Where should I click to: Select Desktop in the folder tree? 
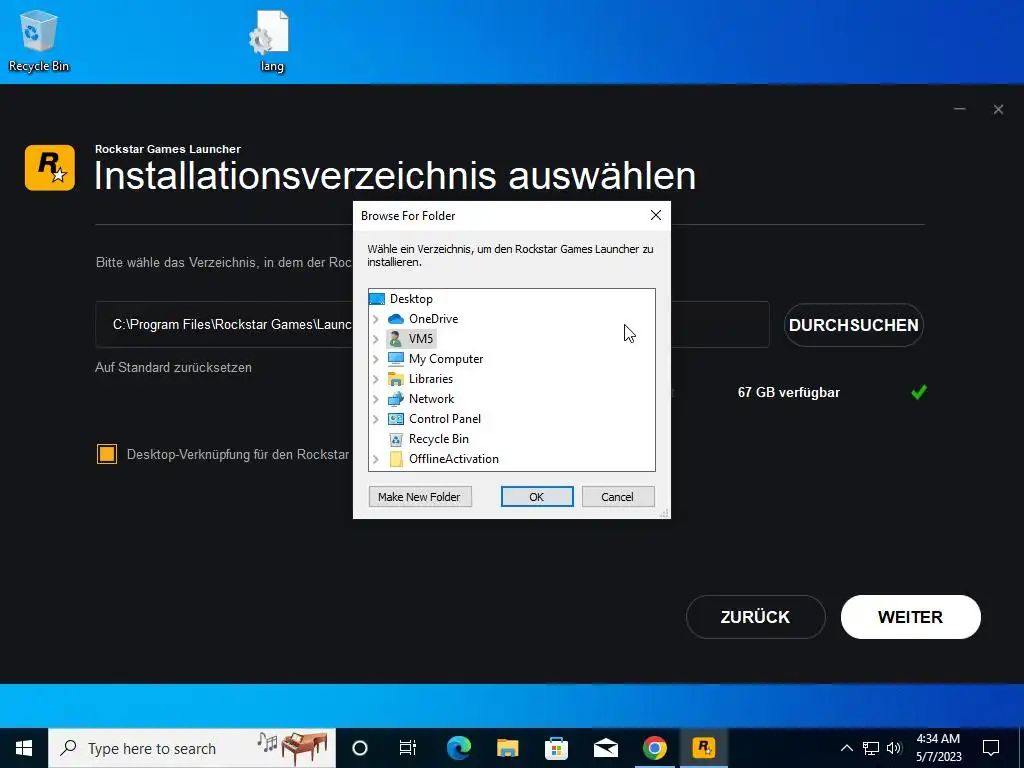pyautogui.click(x=411, y=299)
